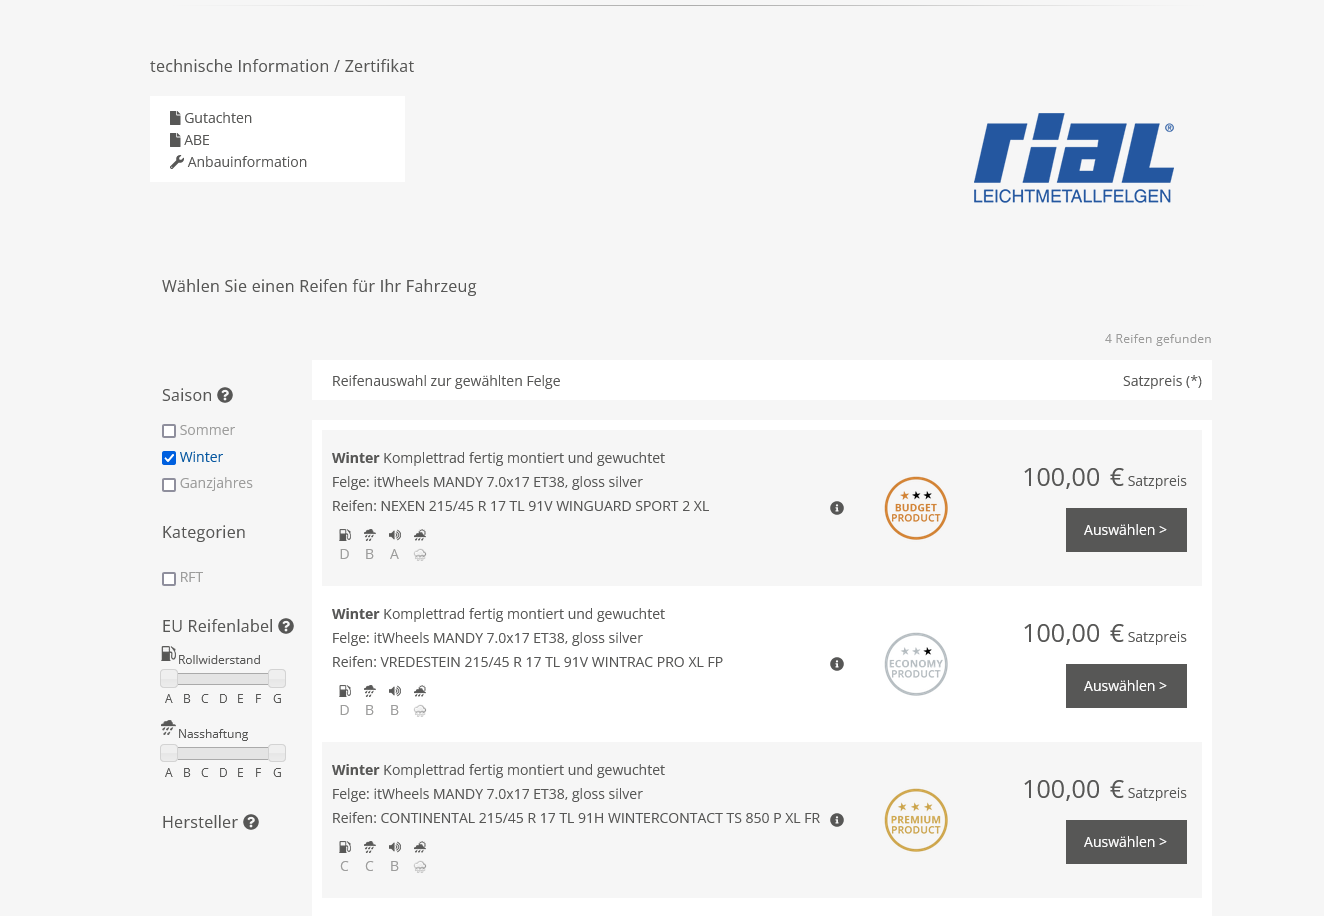This screenshot has height=916, width=1324.
Task: Open the Saison help question mark
Action: (x=225, y=395)
